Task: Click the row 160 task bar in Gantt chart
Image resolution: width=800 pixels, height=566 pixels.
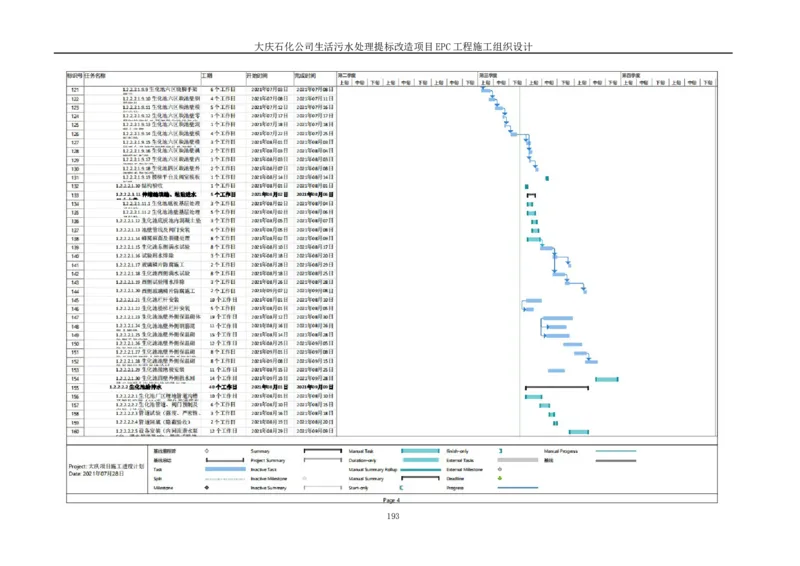Action: click(x=578, y=432)
